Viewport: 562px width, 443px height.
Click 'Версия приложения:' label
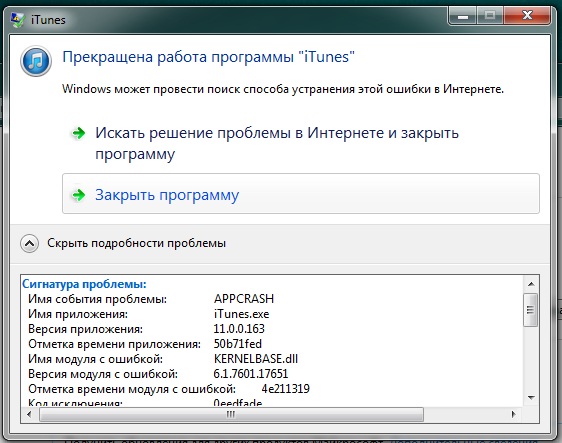pos(85,329)
